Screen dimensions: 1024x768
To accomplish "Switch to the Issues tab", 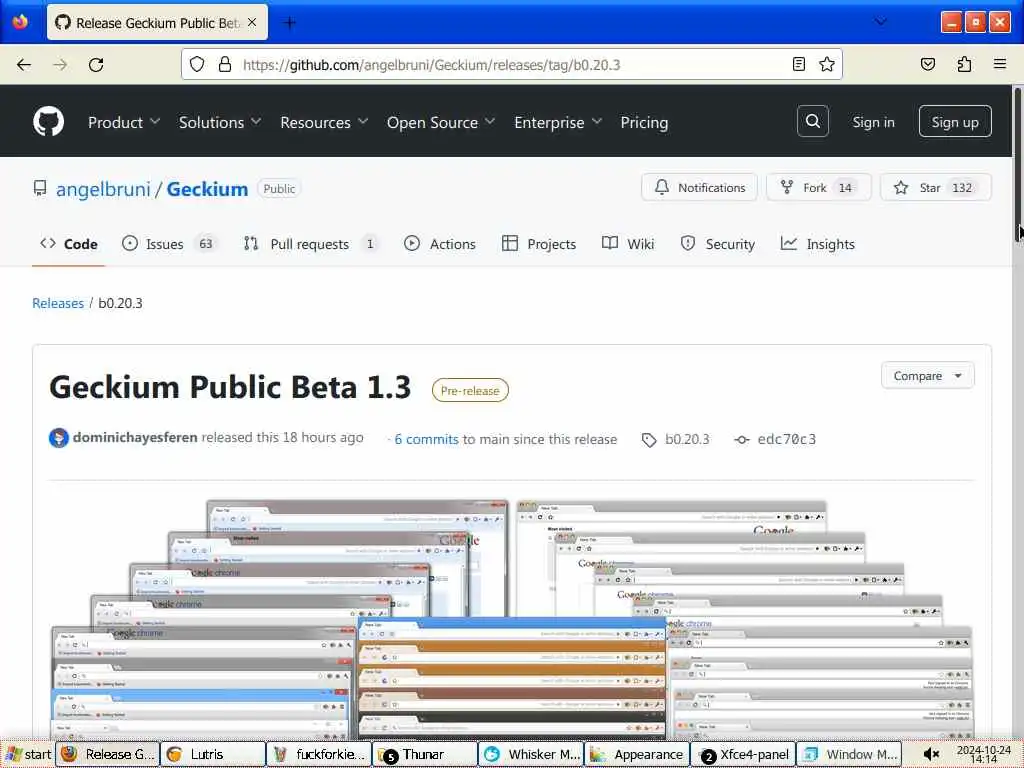I will (168, 244).
